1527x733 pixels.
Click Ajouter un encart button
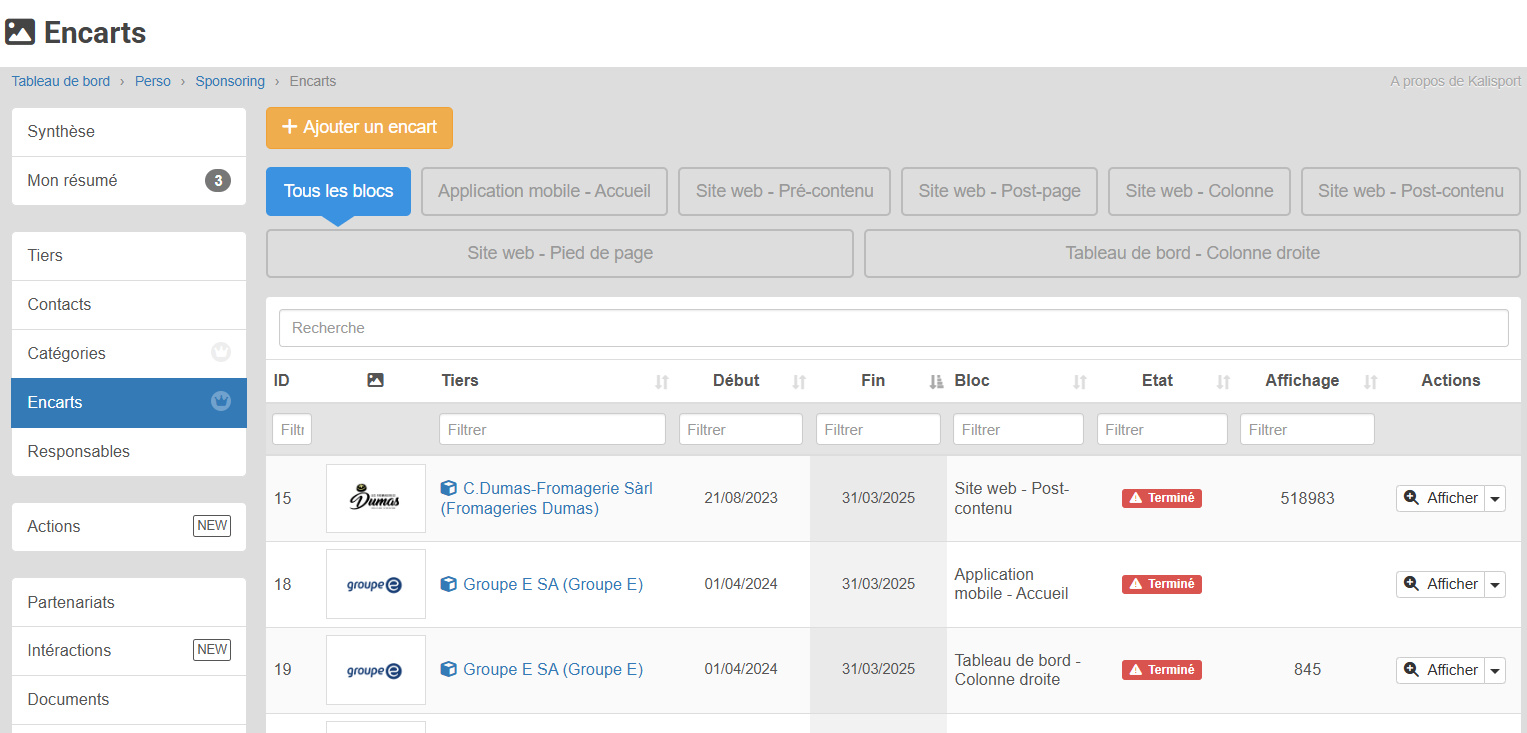[x=359, y=128]
